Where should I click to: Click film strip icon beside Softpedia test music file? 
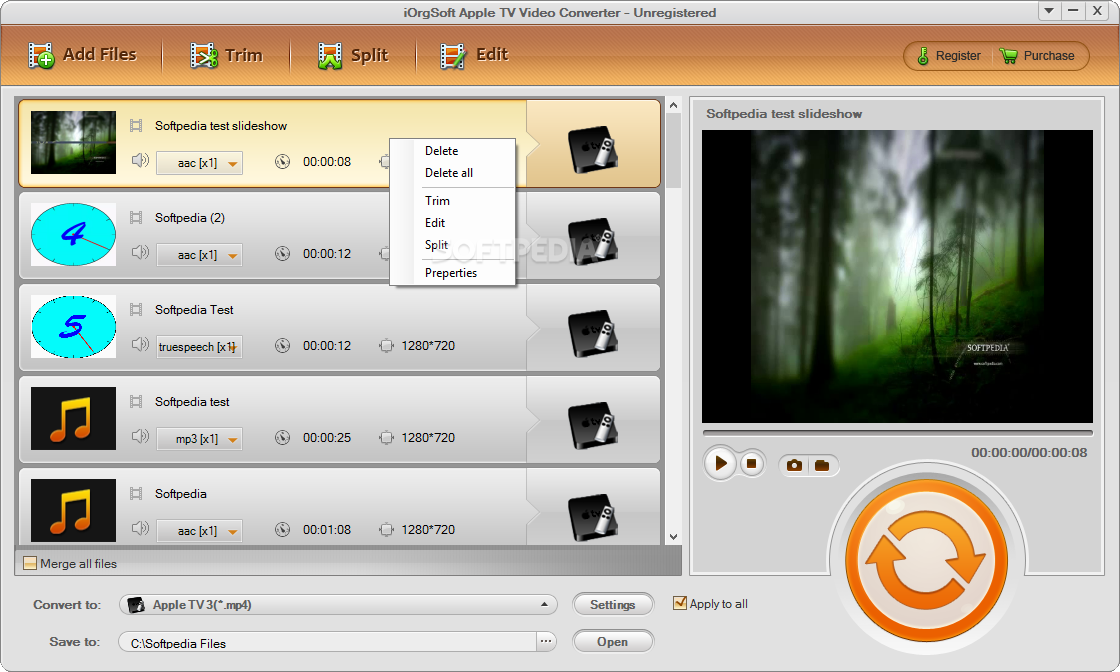pos(136,401)
